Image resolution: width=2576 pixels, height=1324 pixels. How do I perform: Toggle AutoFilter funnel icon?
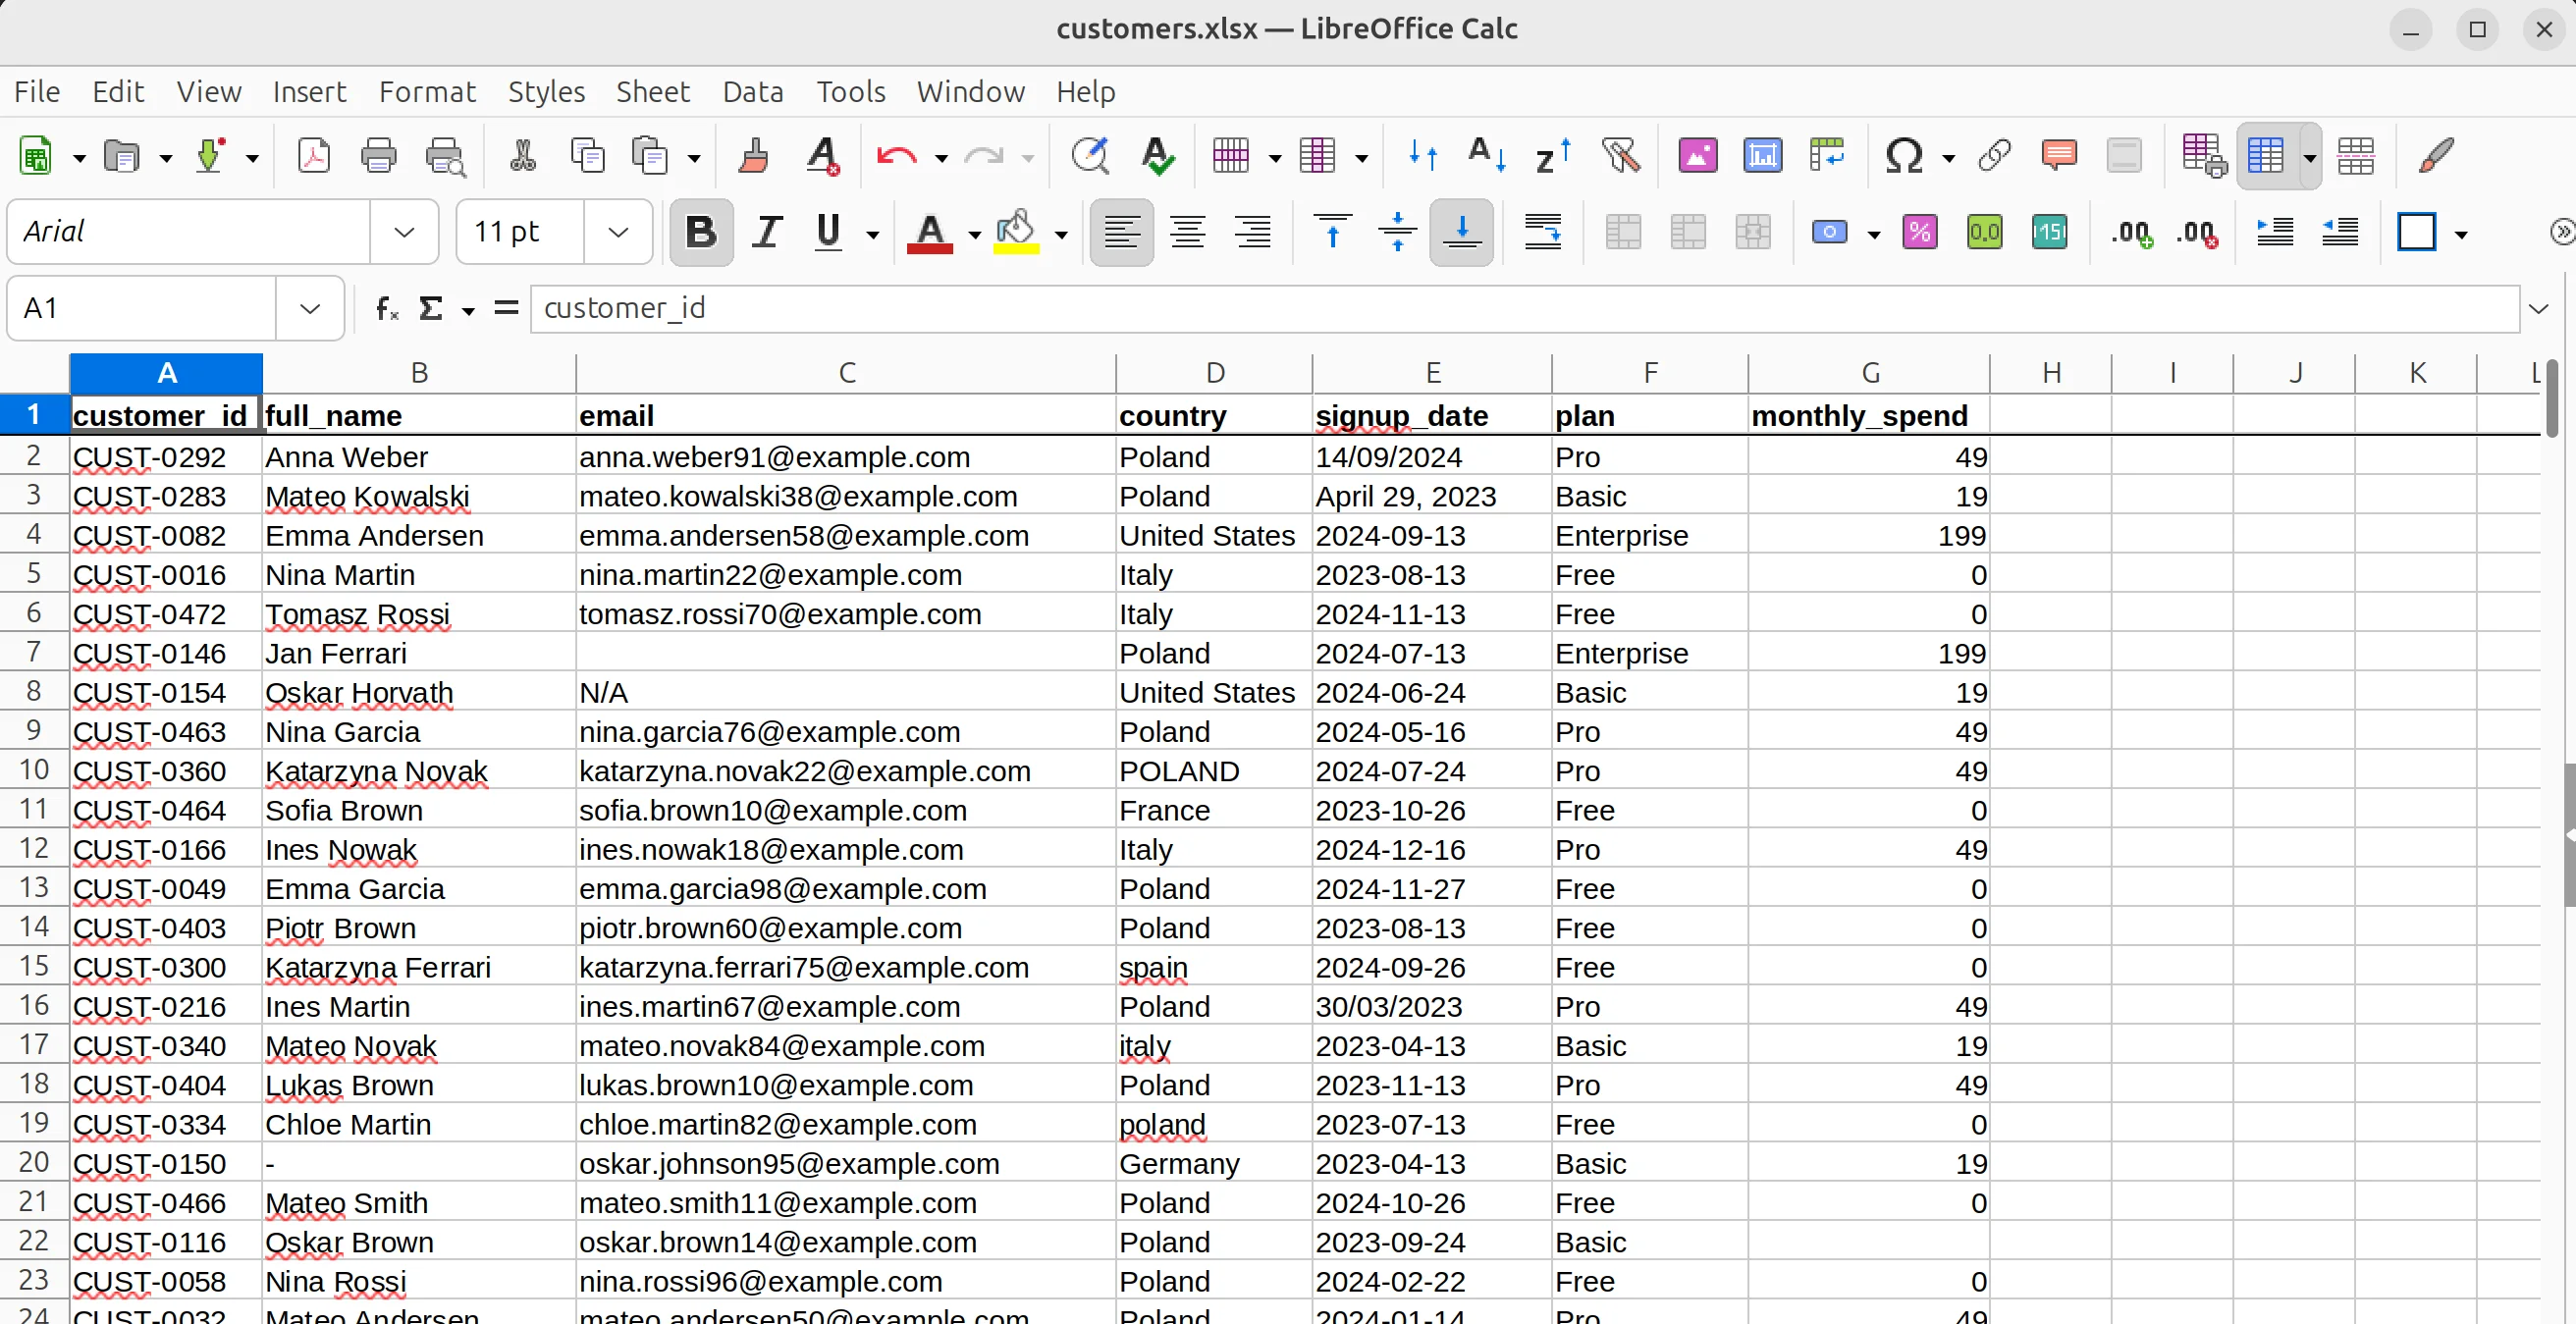point(1620,156)
